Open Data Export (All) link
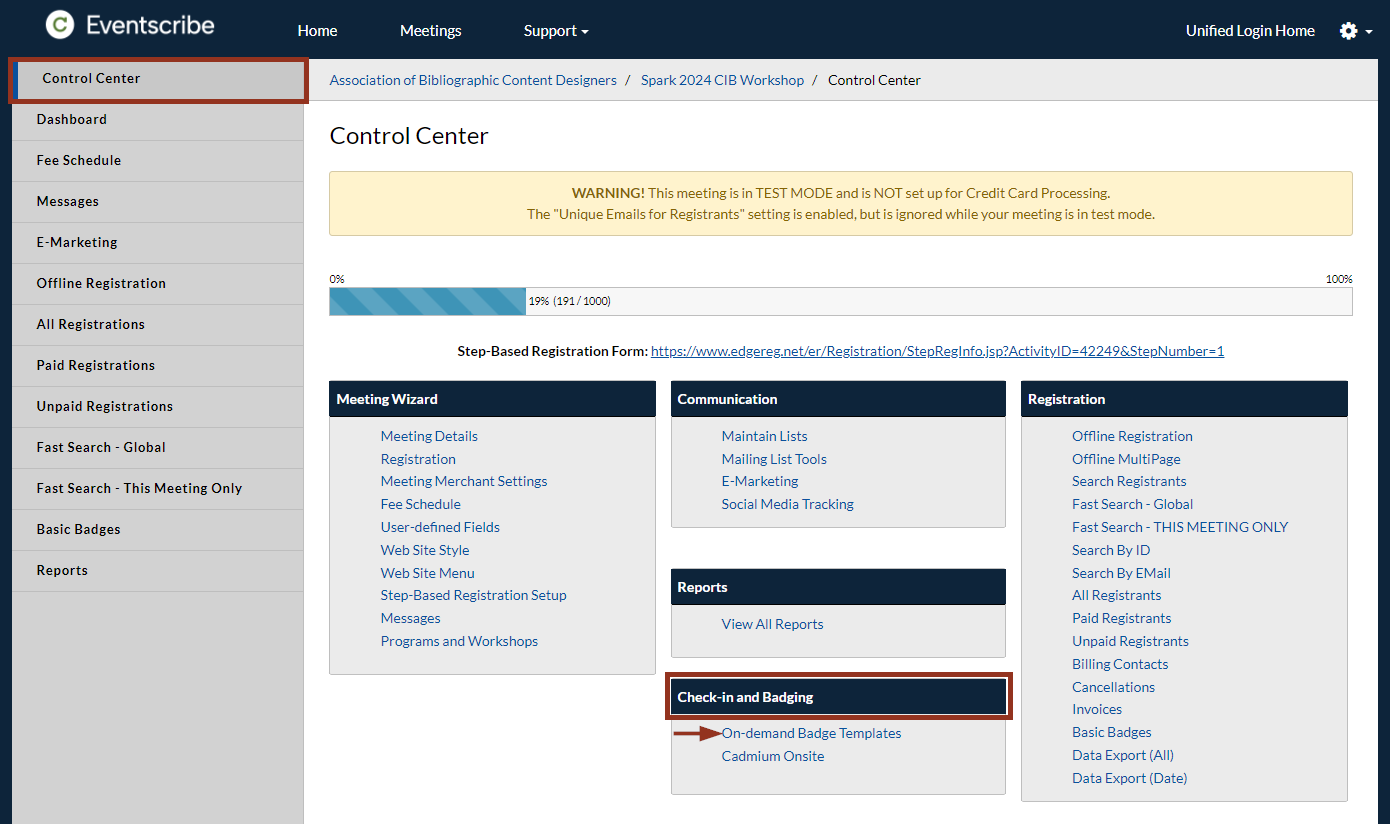This screenshot has width=1390, height=824. click(1123, 755)
